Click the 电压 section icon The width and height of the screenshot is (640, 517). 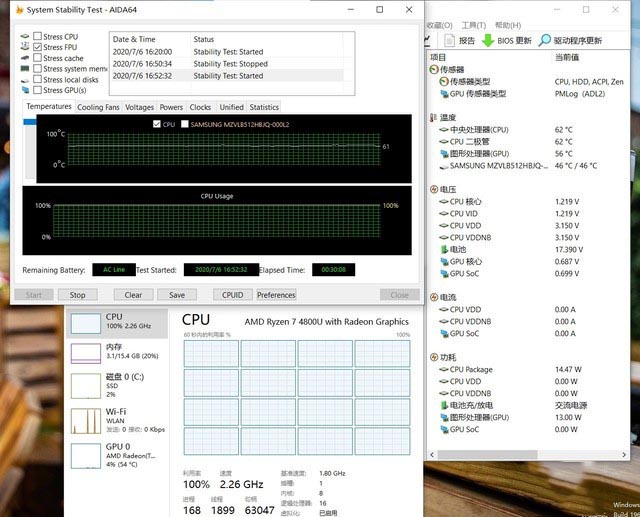pyautogui.click(x=434, y=189)
